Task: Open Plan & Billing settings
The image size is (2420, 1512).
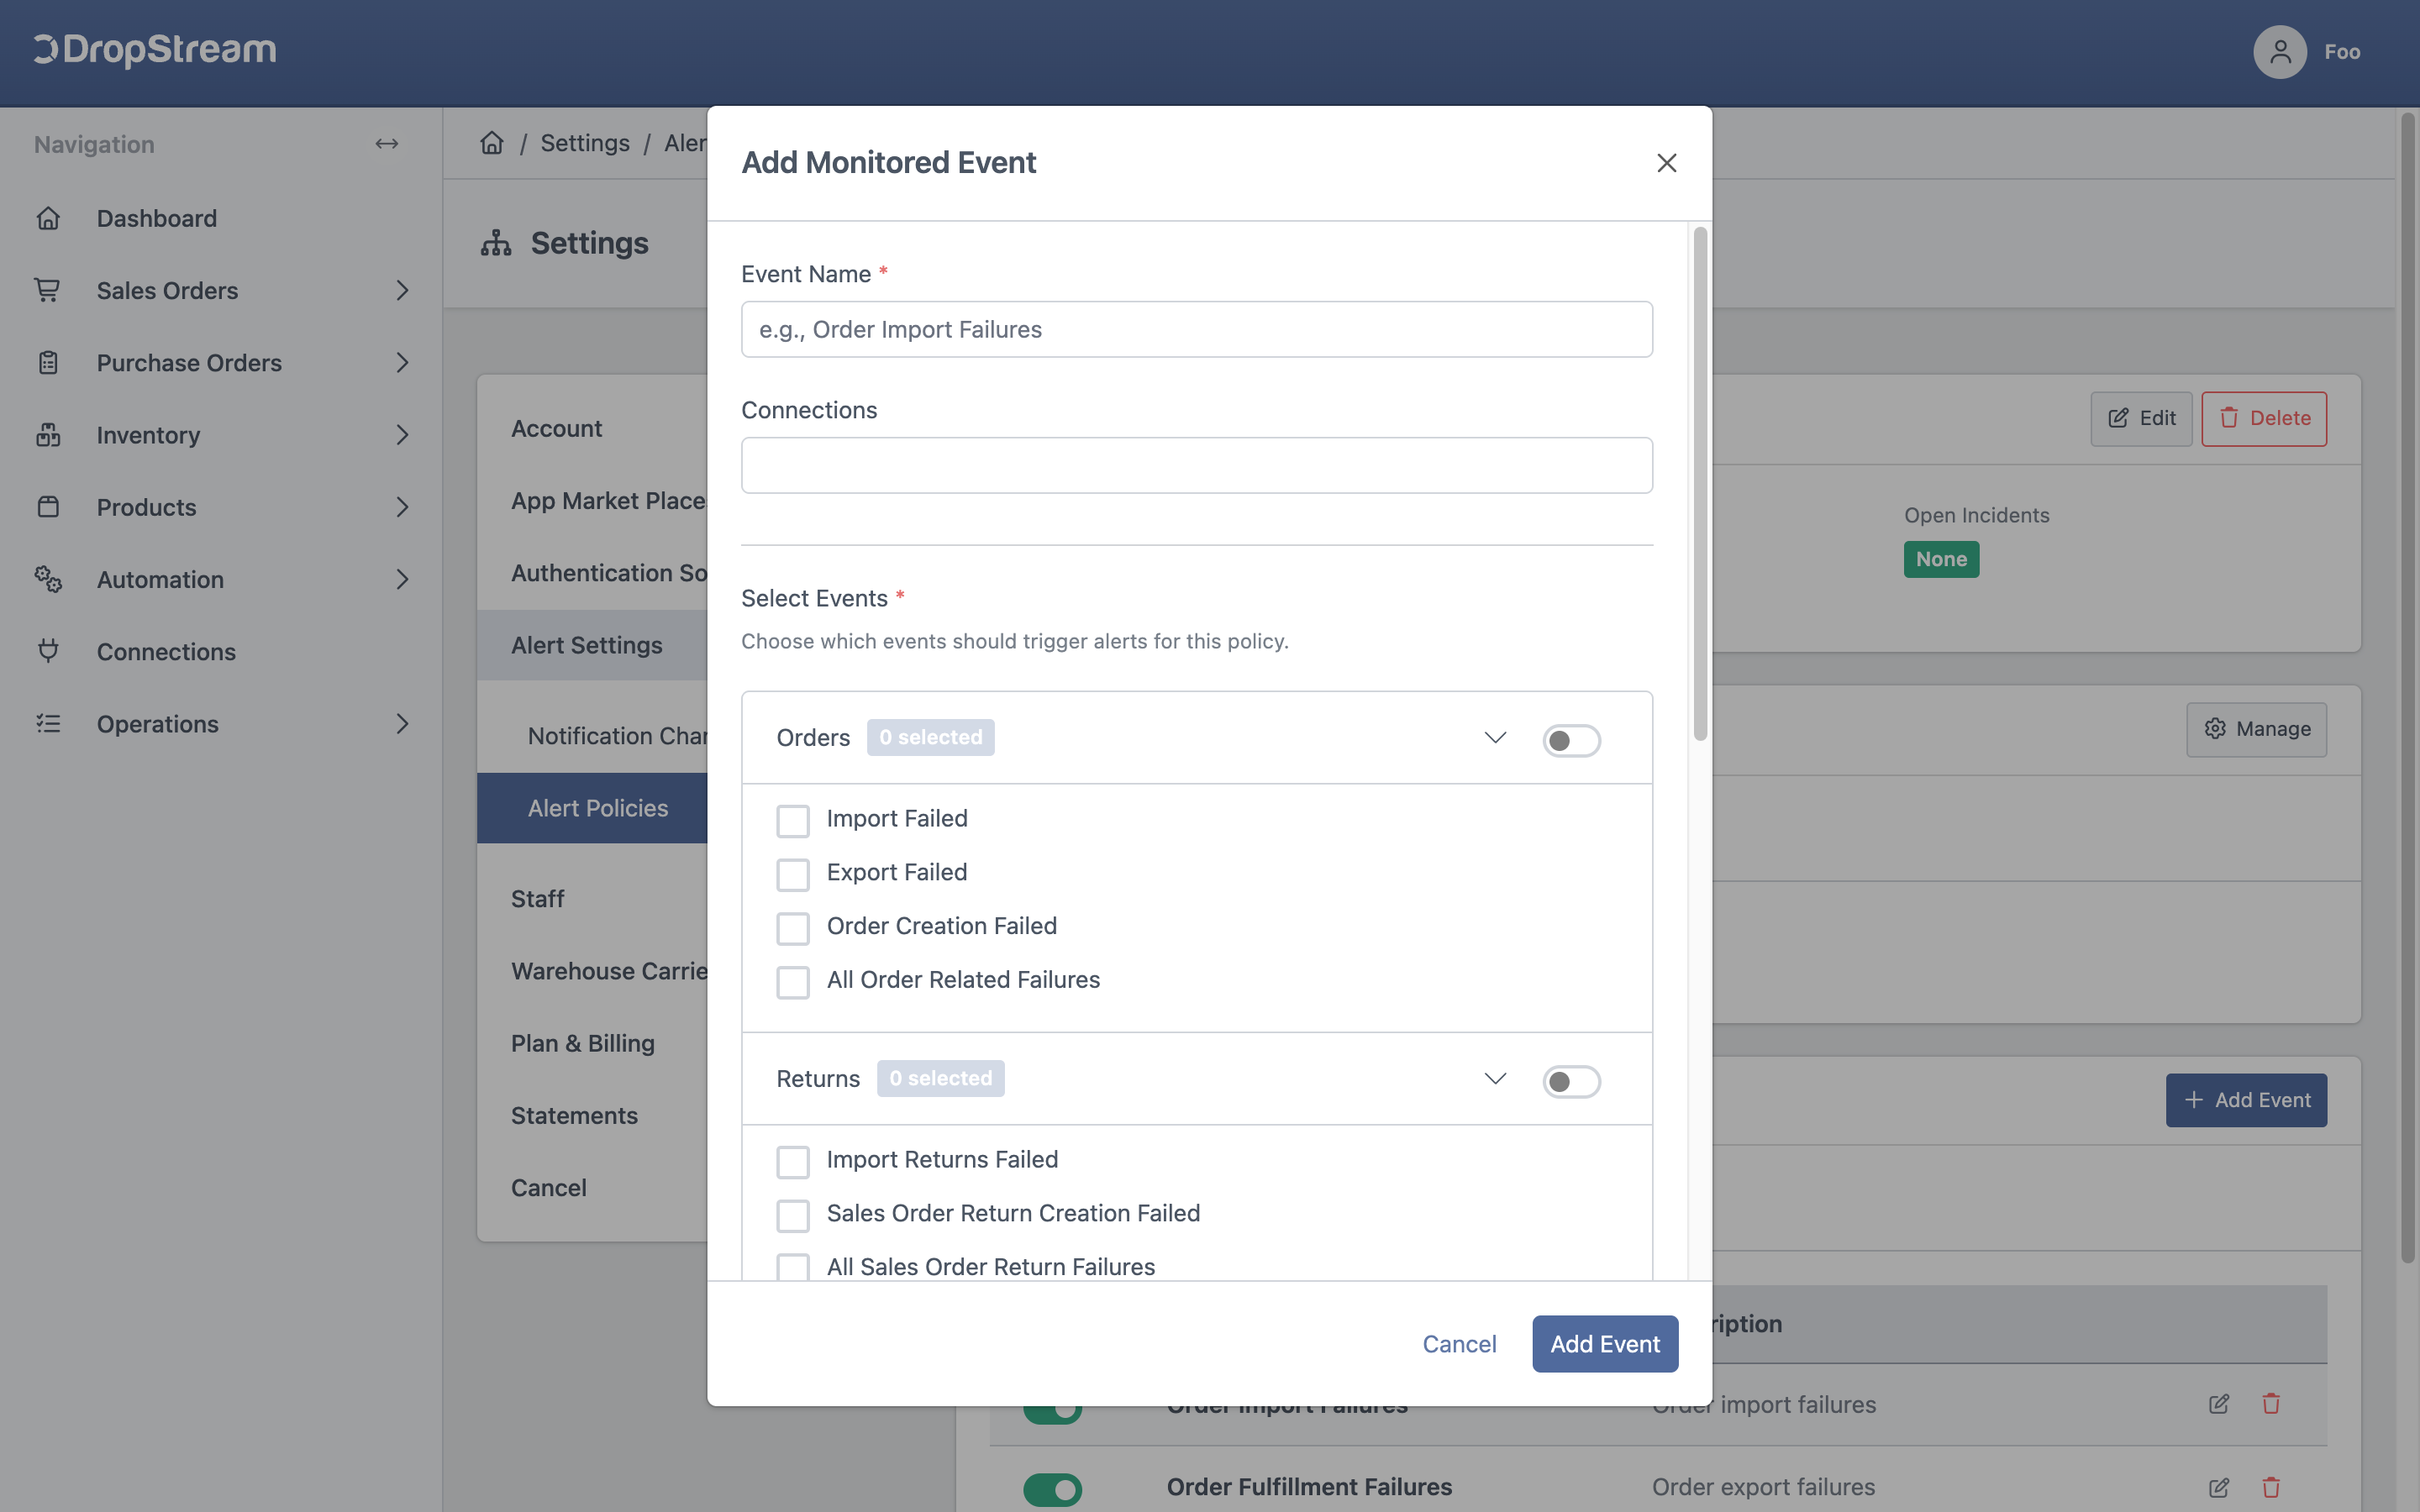Action: tap(583, 1043)
